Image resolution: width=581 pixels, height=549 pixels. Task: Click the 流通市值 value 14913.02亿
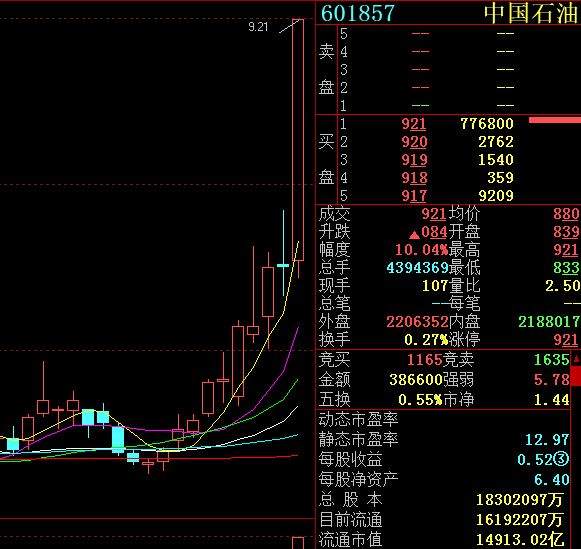[519, 540]
